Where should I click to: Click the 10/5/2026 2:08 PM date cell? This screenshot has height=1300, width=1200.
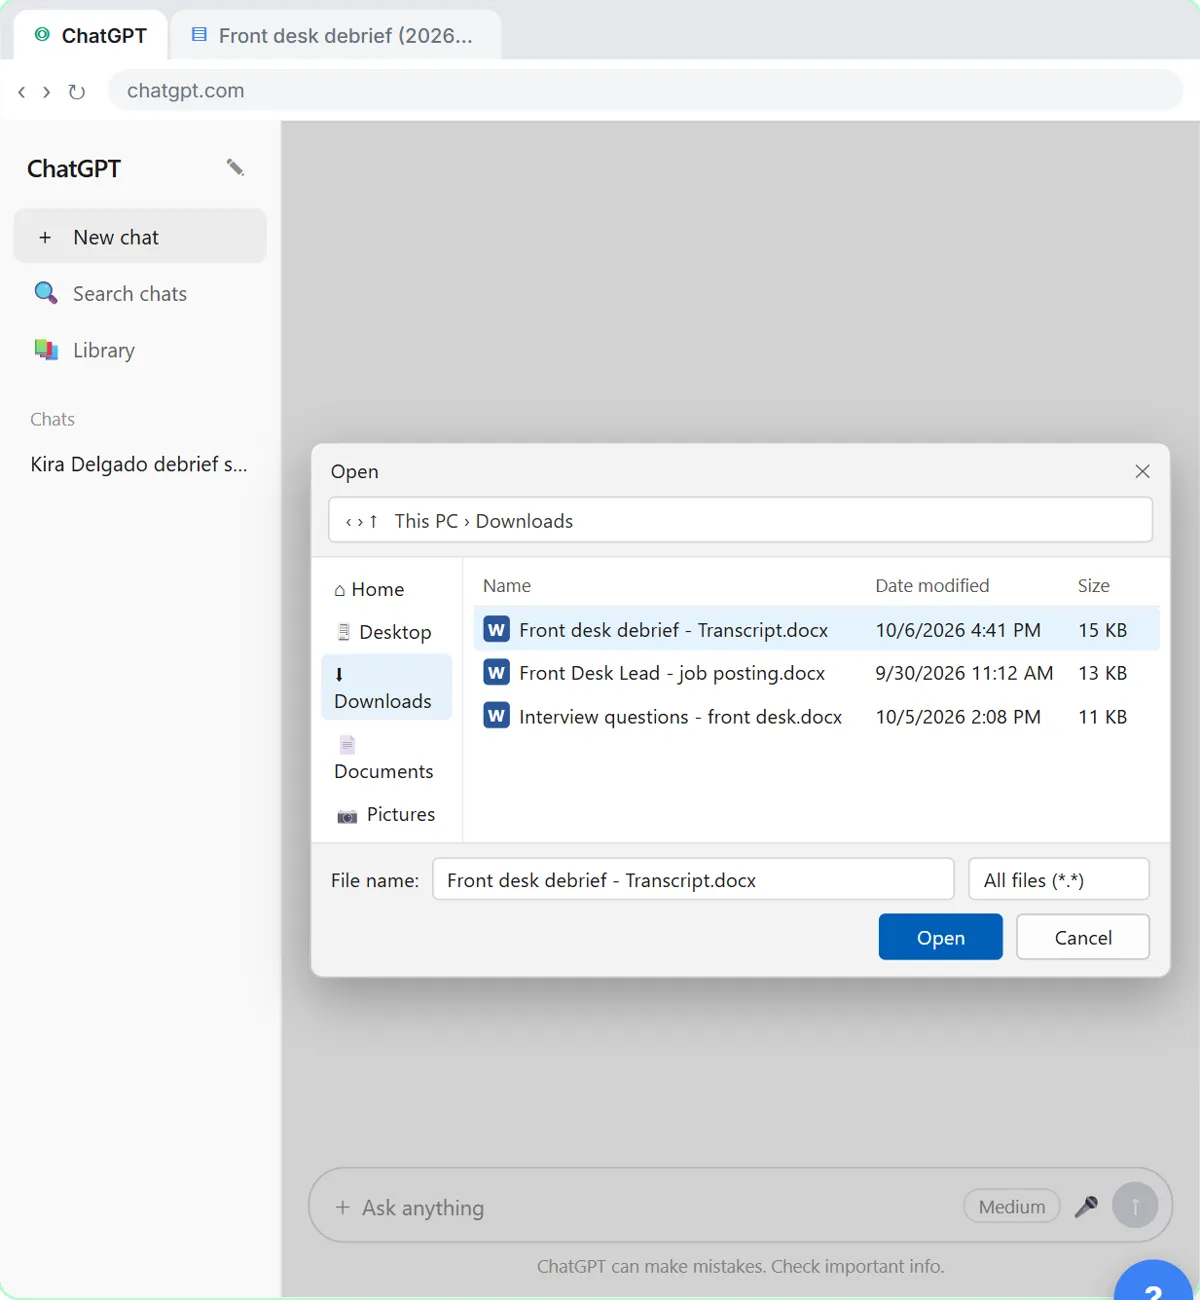[958, 717]
